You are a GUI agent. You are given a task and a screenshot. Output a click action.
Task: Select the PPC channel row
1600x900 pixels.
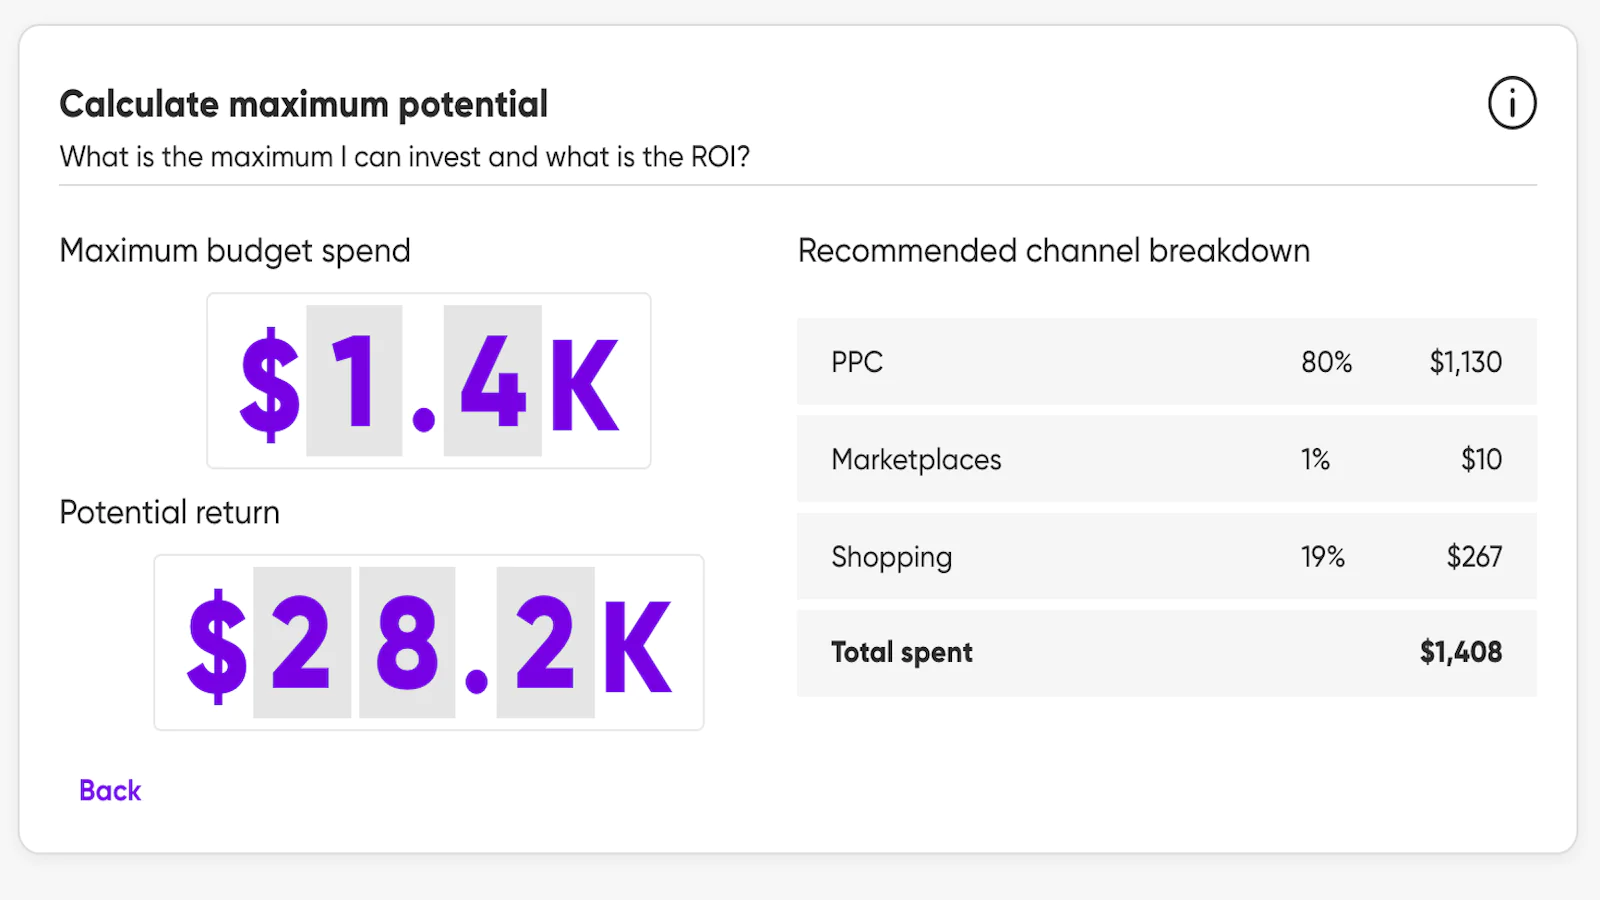tap(1166, 362)
